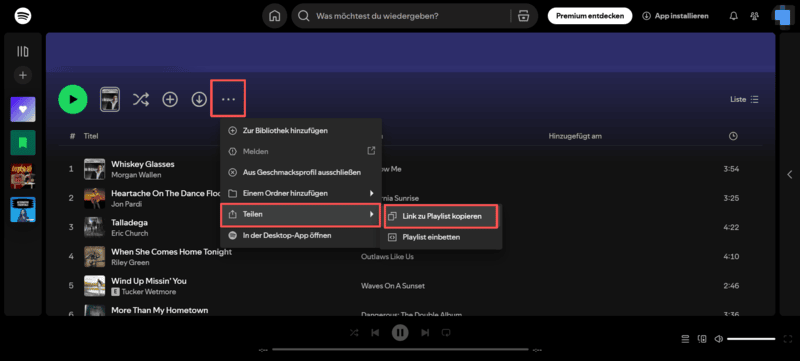Open Your Episodes green bookmark item

click(x=23, y=143)
